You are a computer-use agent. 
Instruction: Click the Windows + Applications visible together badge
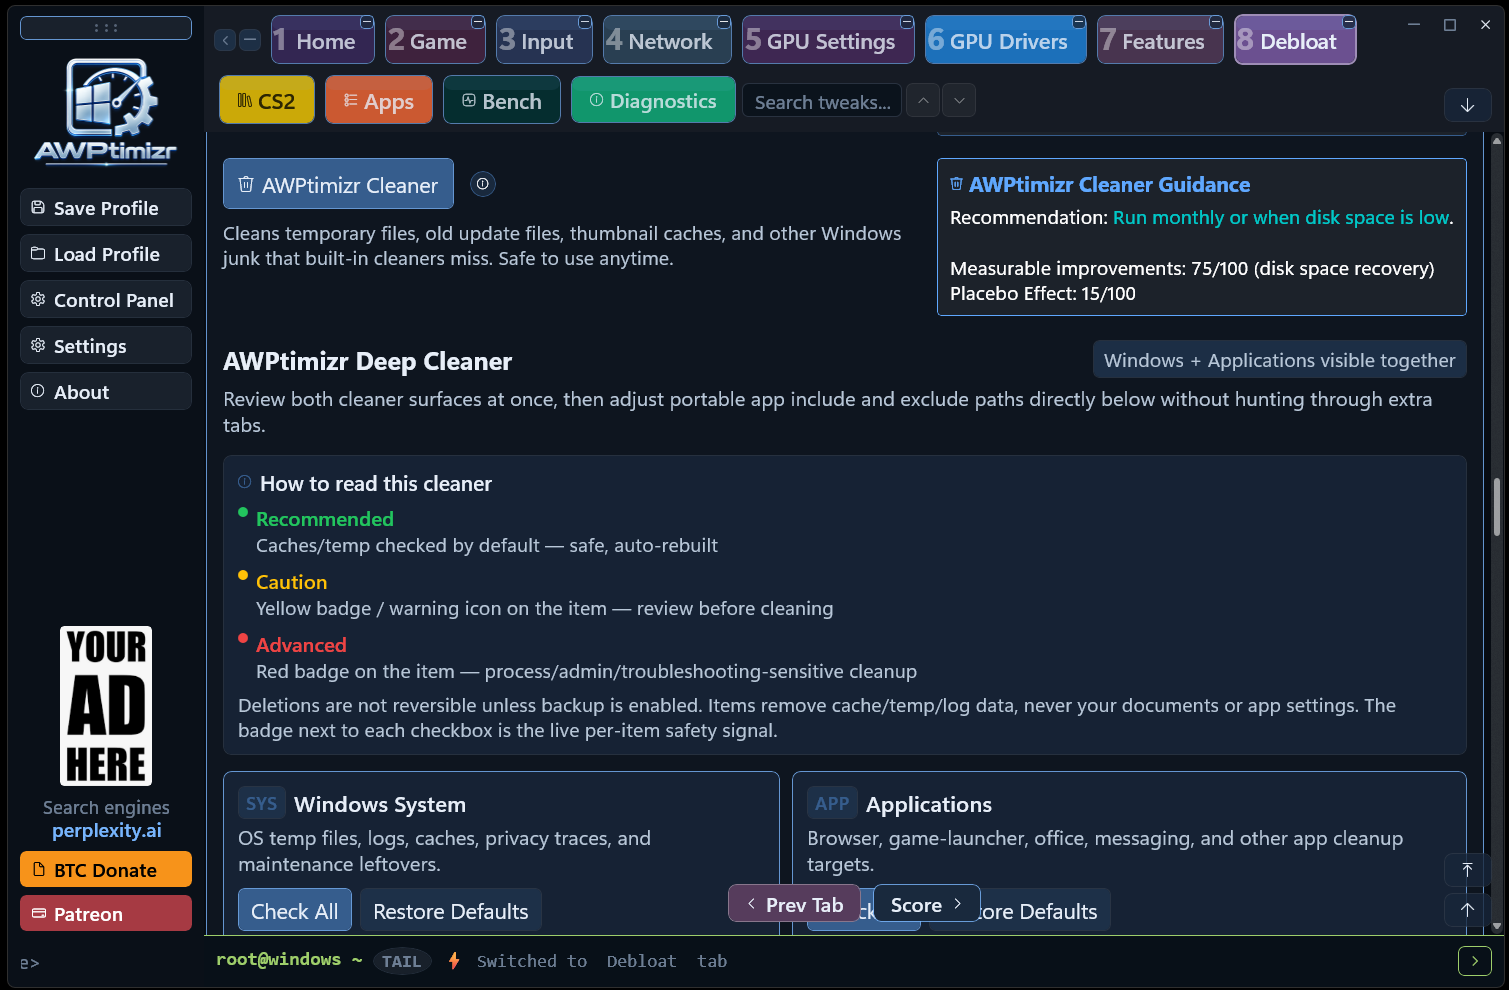1279,360
